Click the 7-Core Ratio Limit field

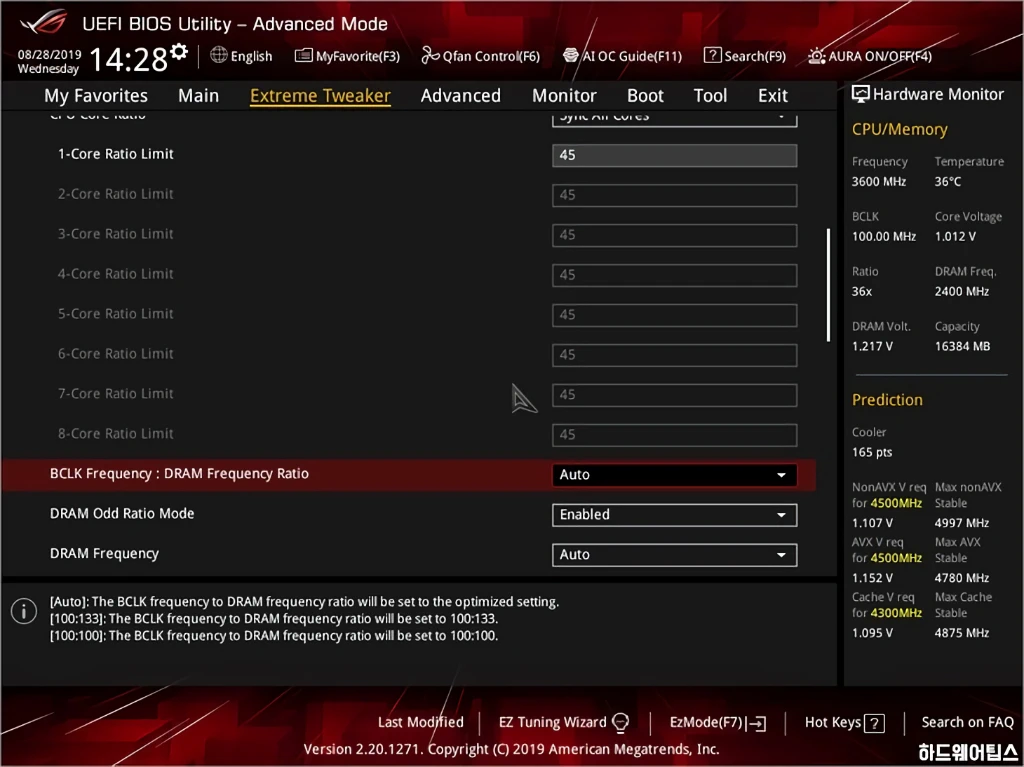click(x=674, y=395)
